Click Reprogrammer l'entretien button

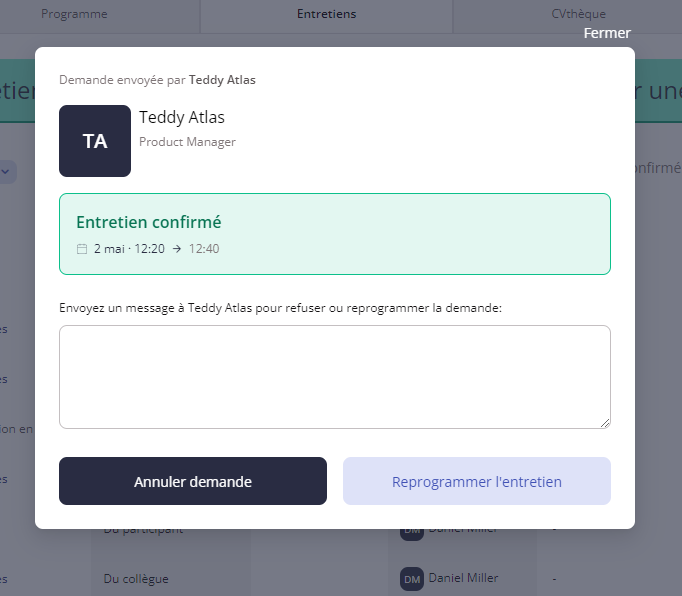pos(476,481)
